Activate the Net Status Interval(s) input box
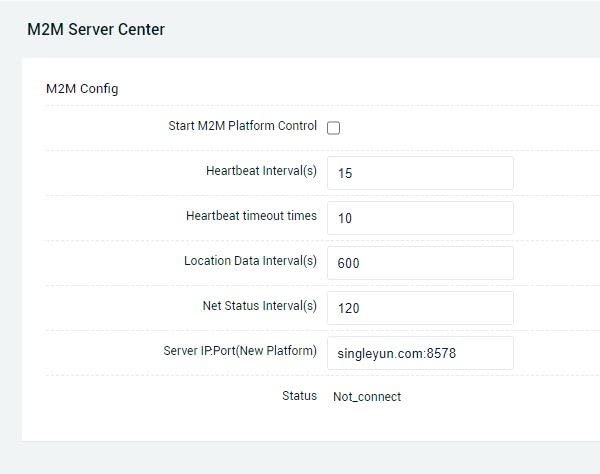This screenshot has height=474, width=600. pos(420,308)
